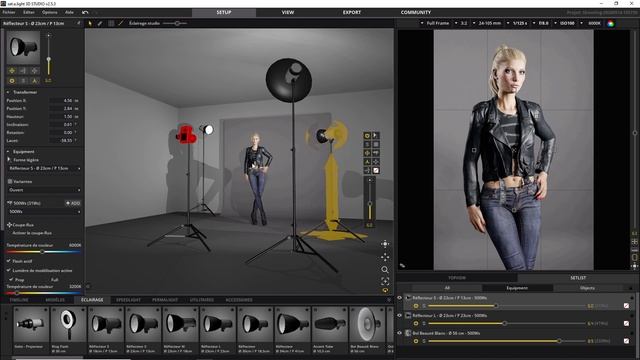Click the Coupe-flux barn door icon
The width and height of the screenshot is (640, 360).
9,225
